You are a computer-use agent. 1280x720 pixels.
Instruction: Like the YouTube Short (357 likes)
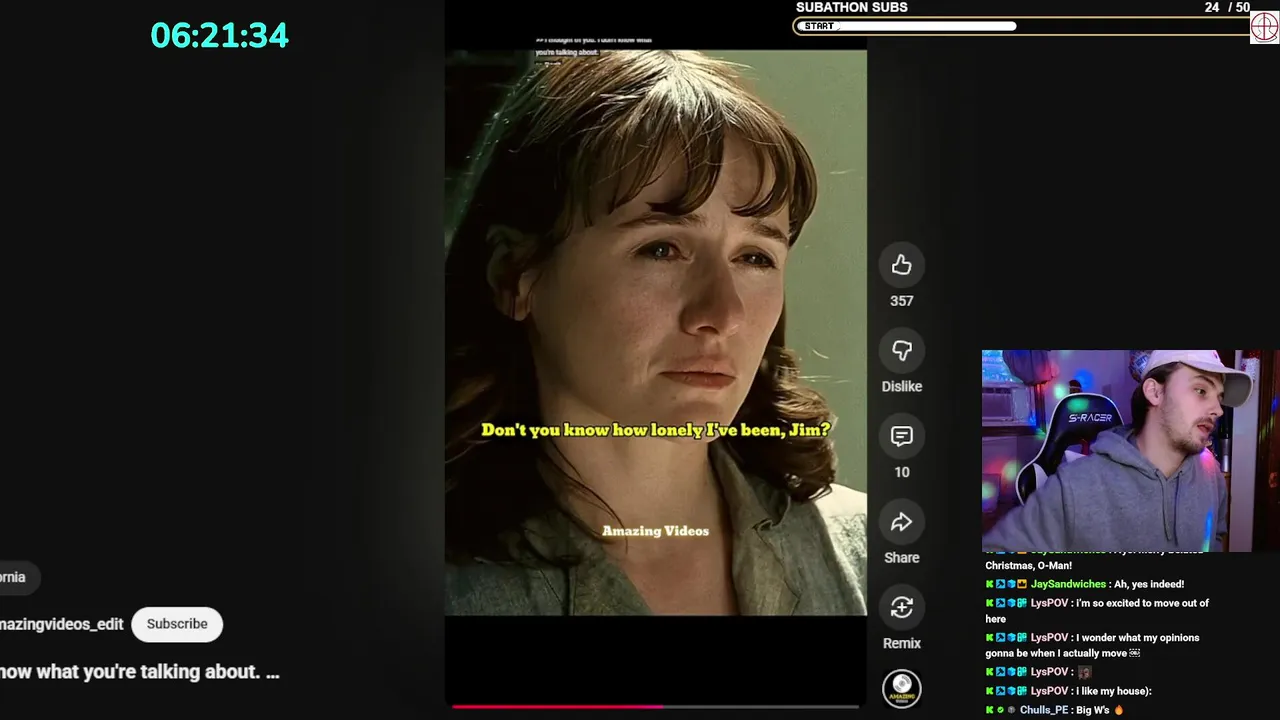coord(901,265)
